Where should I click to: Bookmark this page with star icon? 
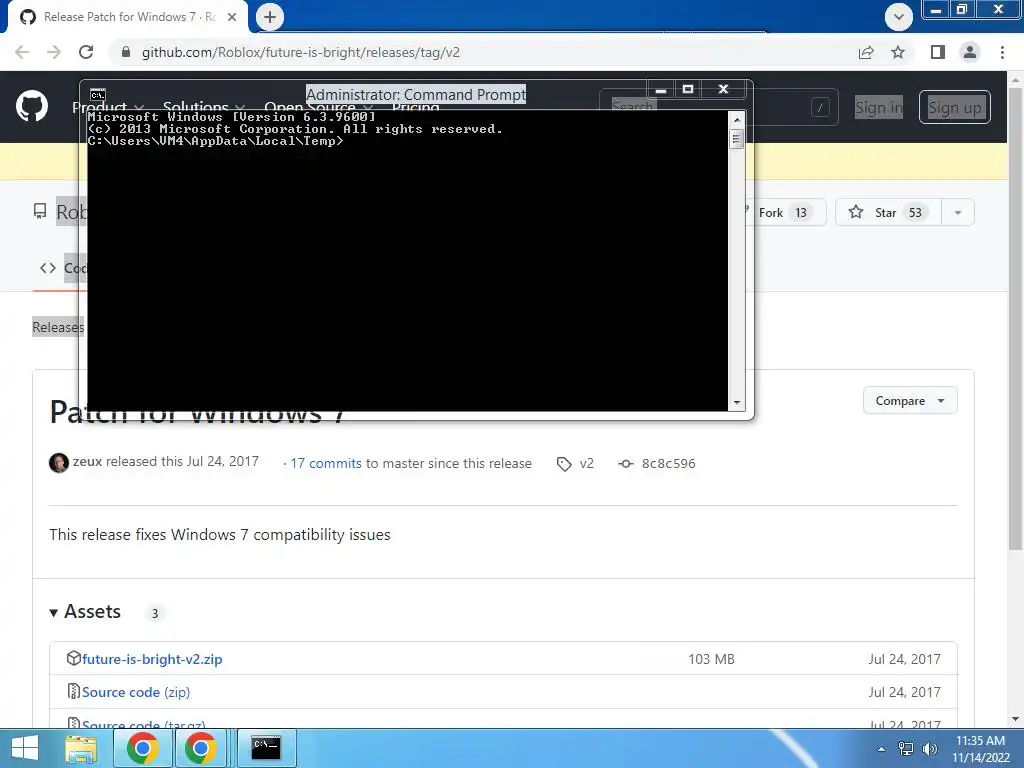coord(898,52)
